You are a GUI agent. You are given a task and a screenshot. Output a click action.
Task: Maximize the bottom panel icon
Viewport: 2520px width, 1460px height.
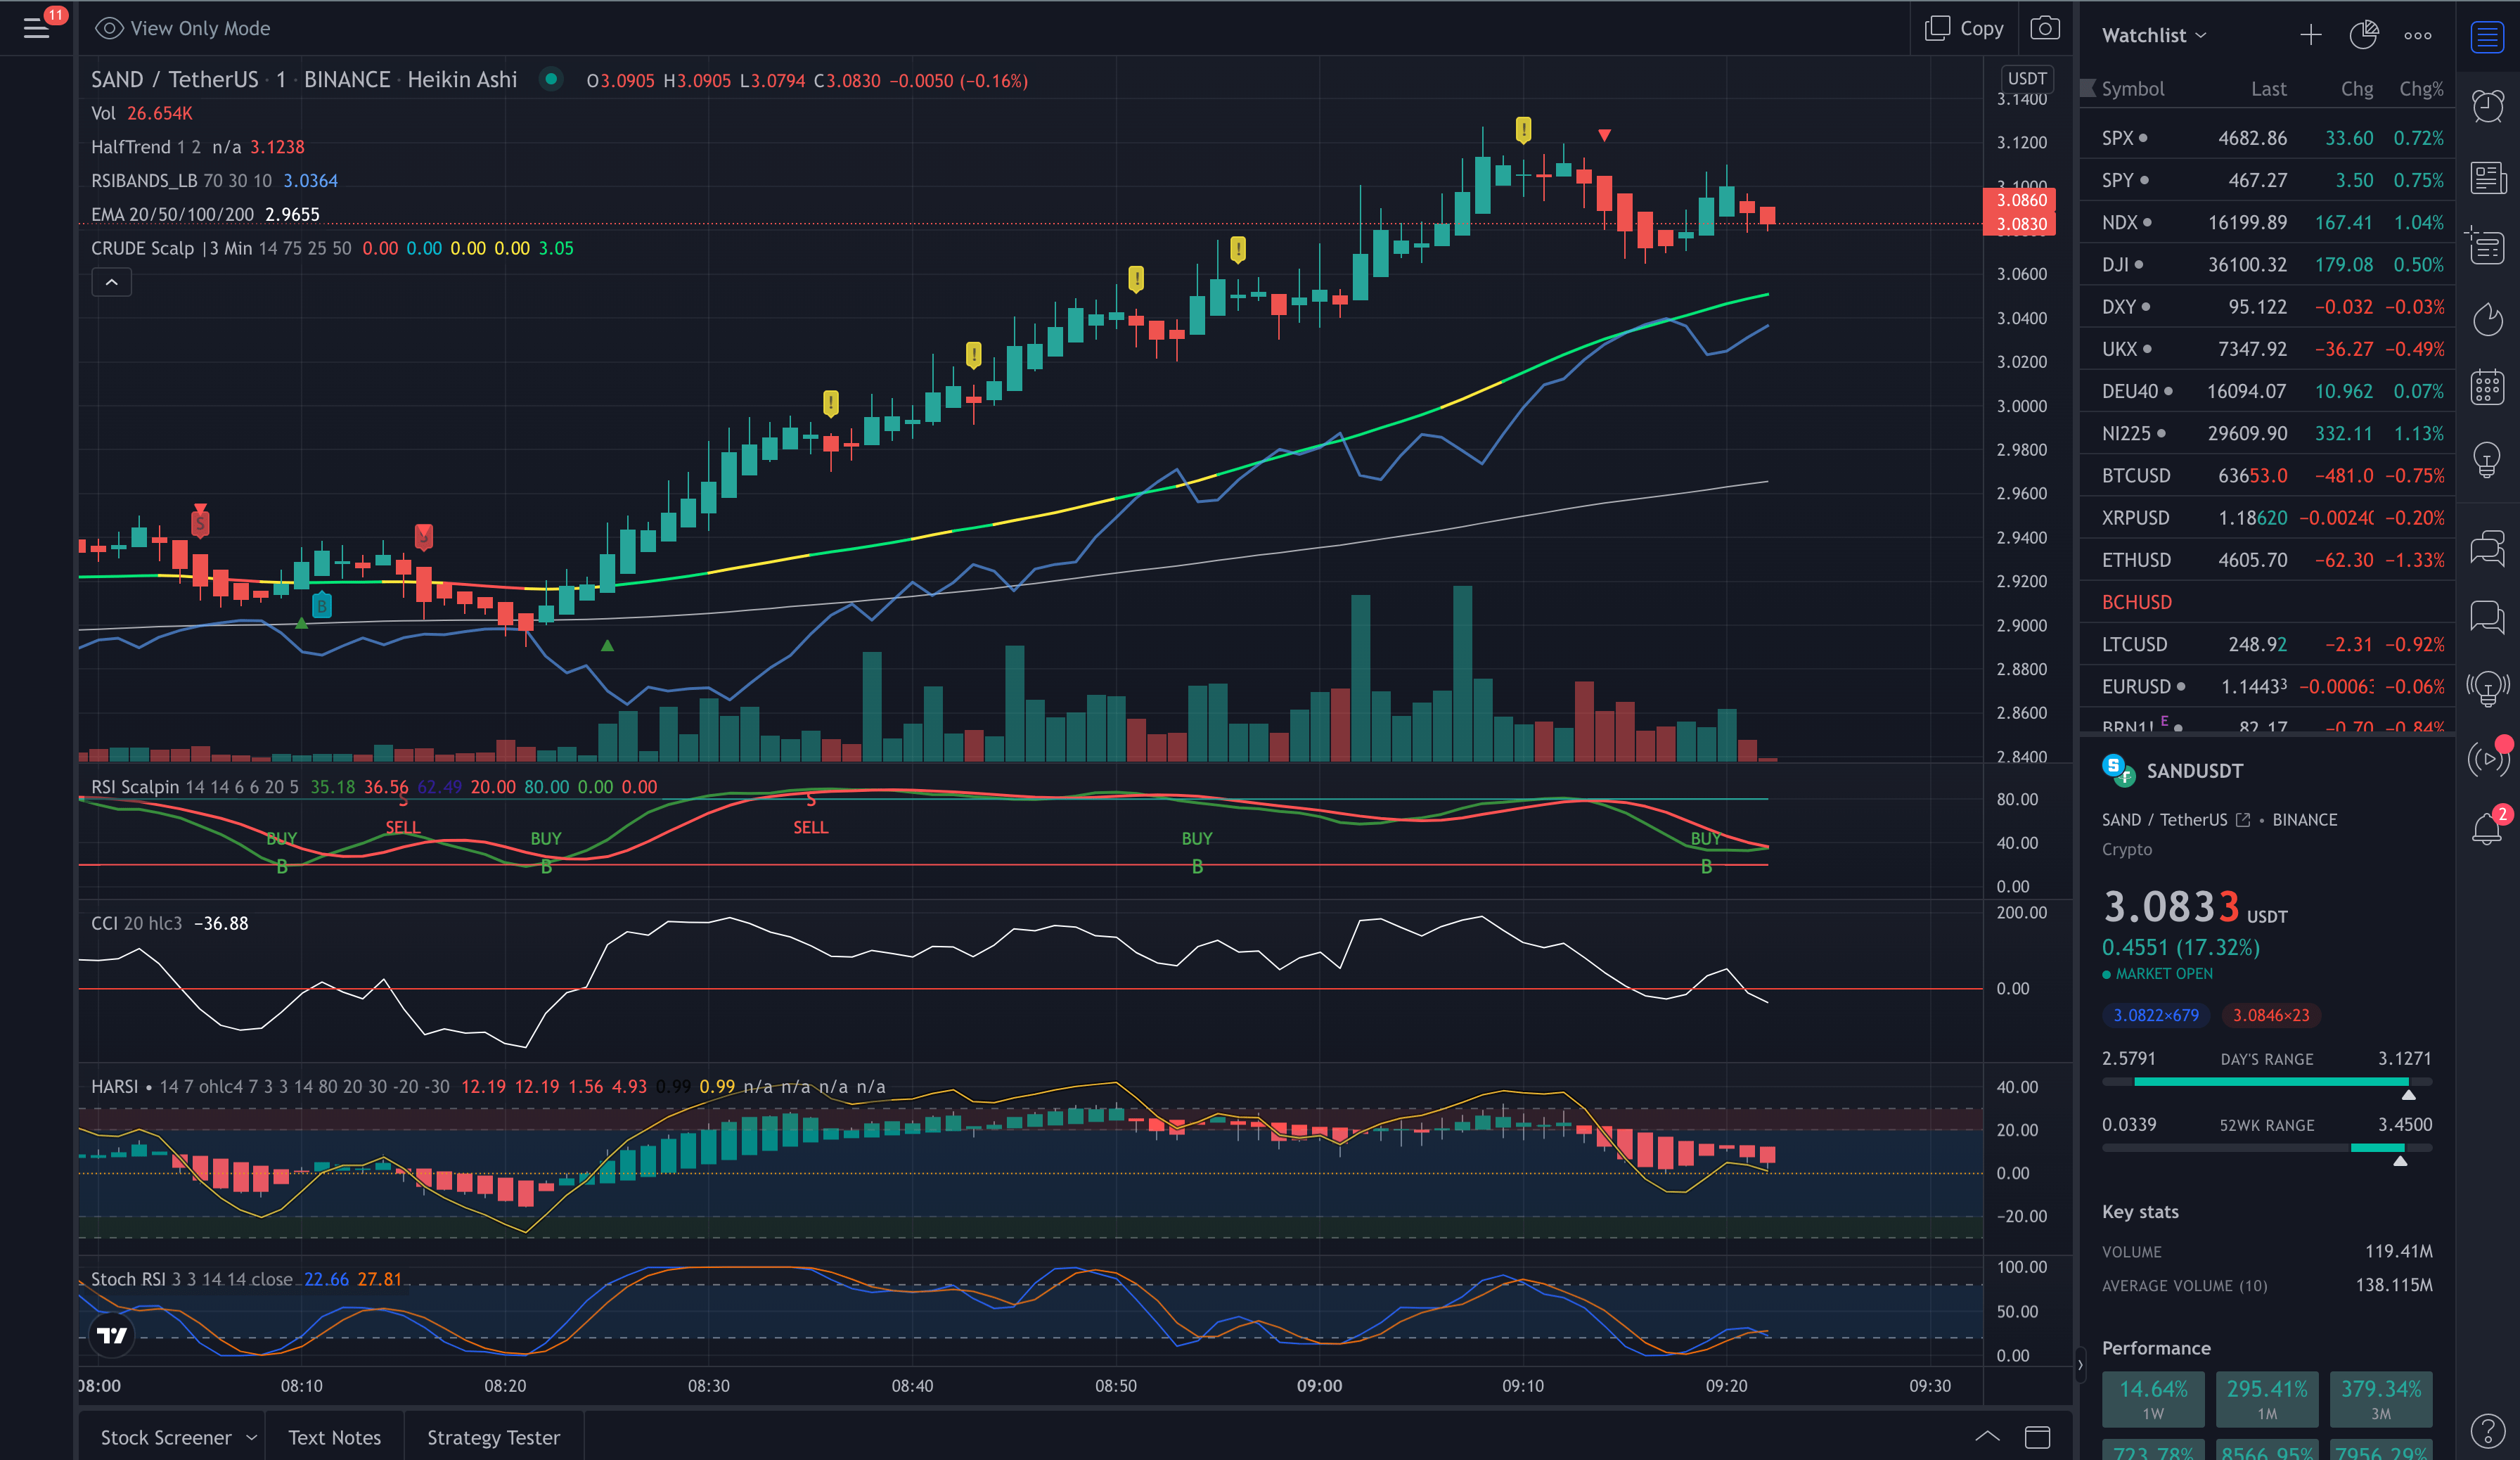click(x=2038, y=1437)
